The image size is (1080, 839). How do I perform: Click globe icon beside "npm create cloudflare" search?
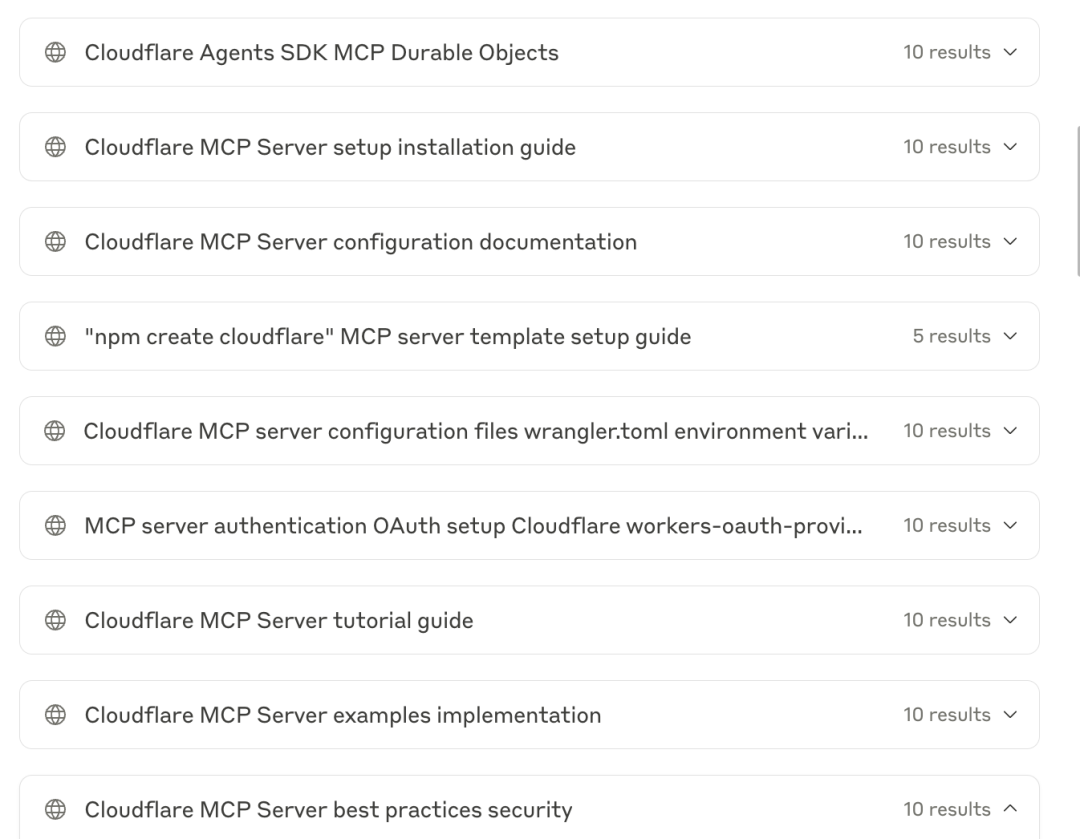coord(56,337)
